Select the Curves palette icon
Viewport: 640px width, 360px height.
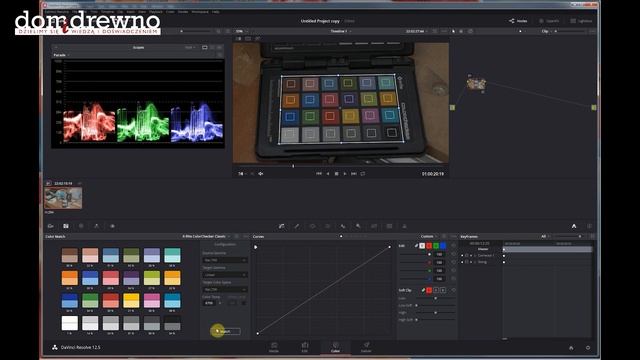pos(281,226)
